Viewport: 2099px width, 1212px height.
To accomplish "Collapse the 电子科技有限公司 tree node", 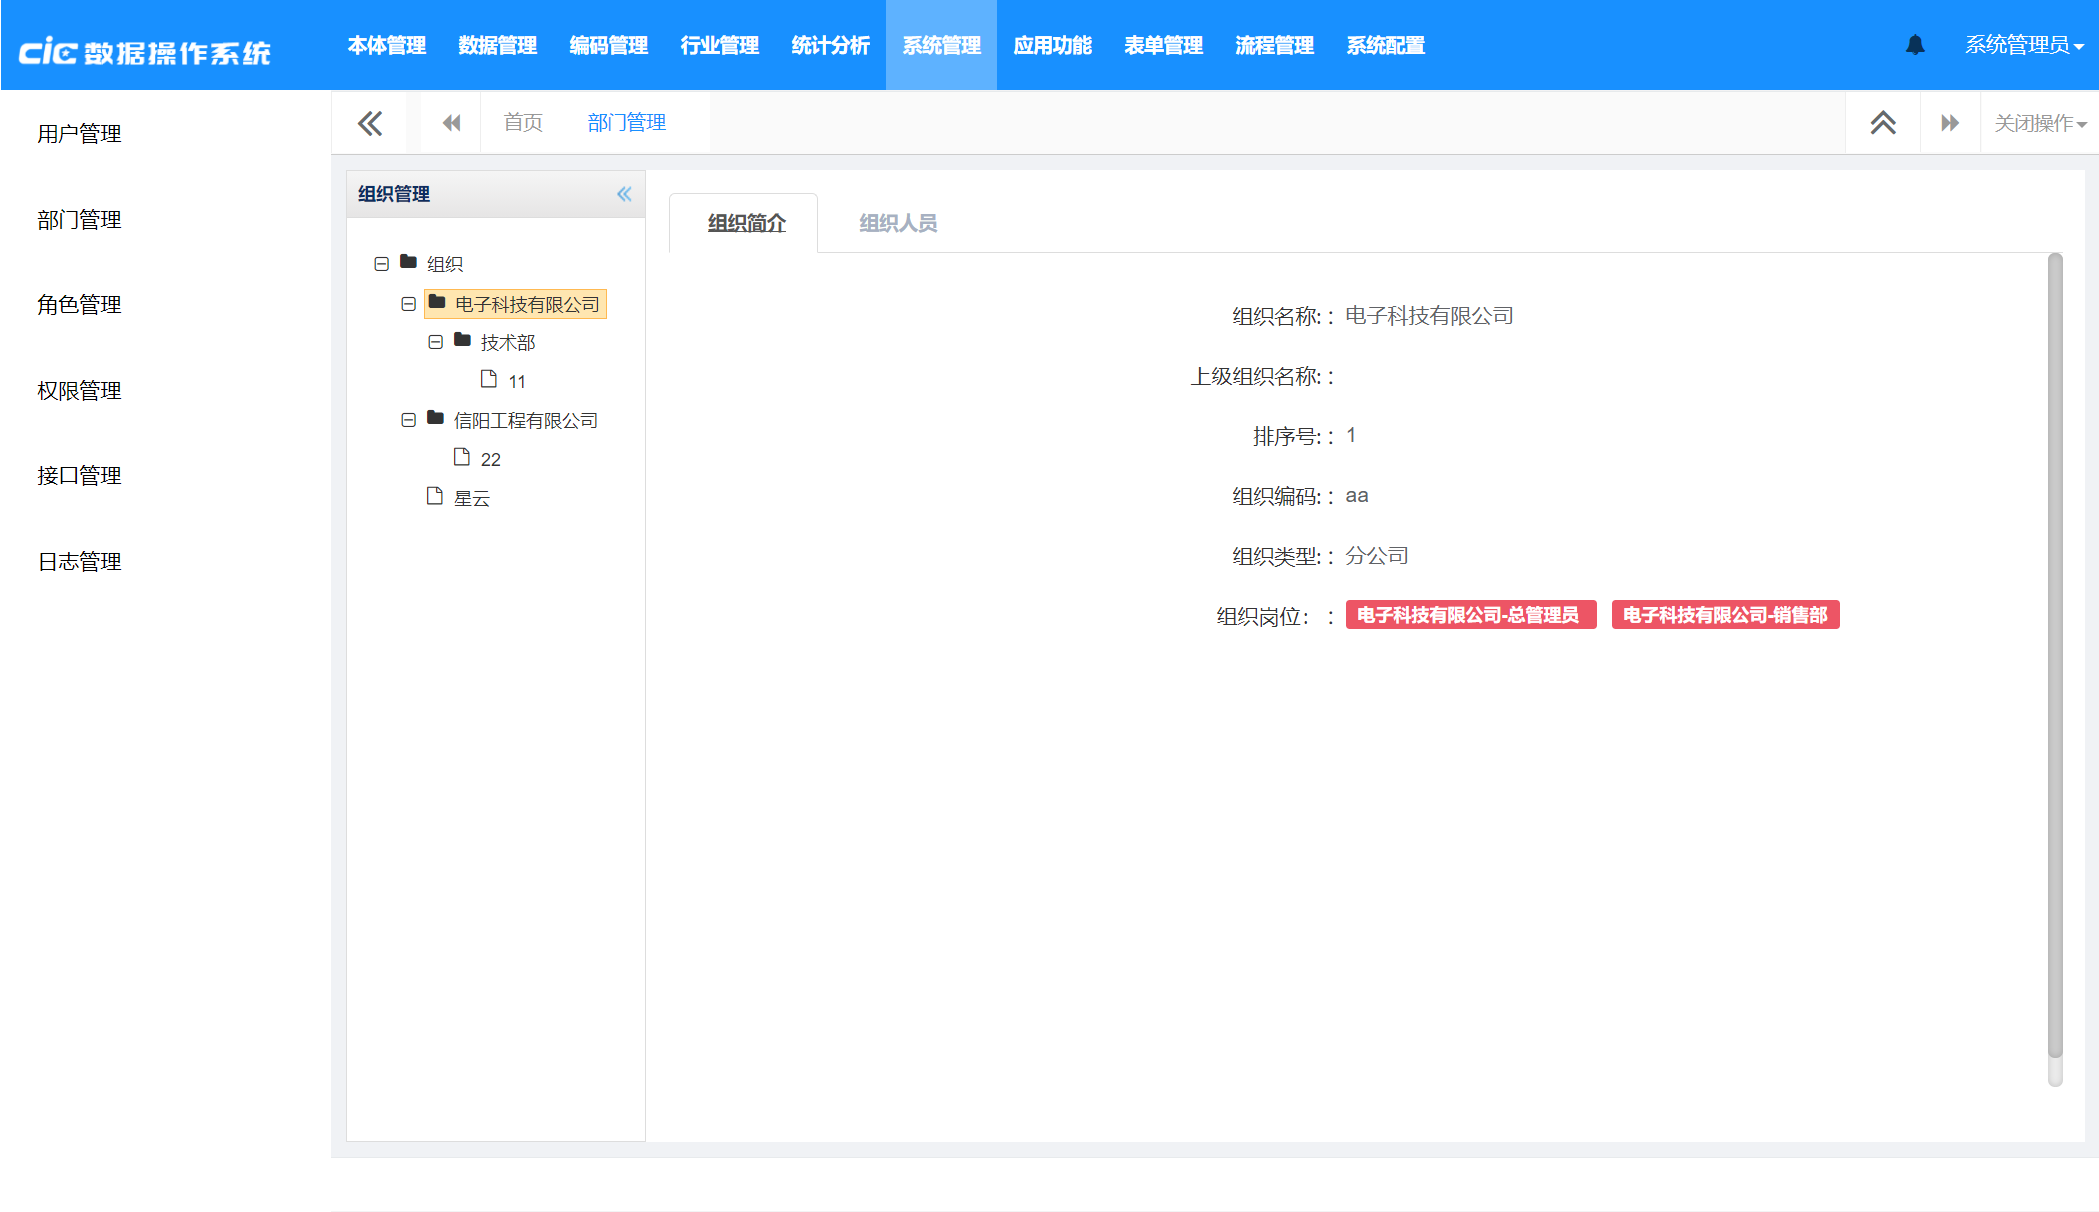I will click(408, 304).
